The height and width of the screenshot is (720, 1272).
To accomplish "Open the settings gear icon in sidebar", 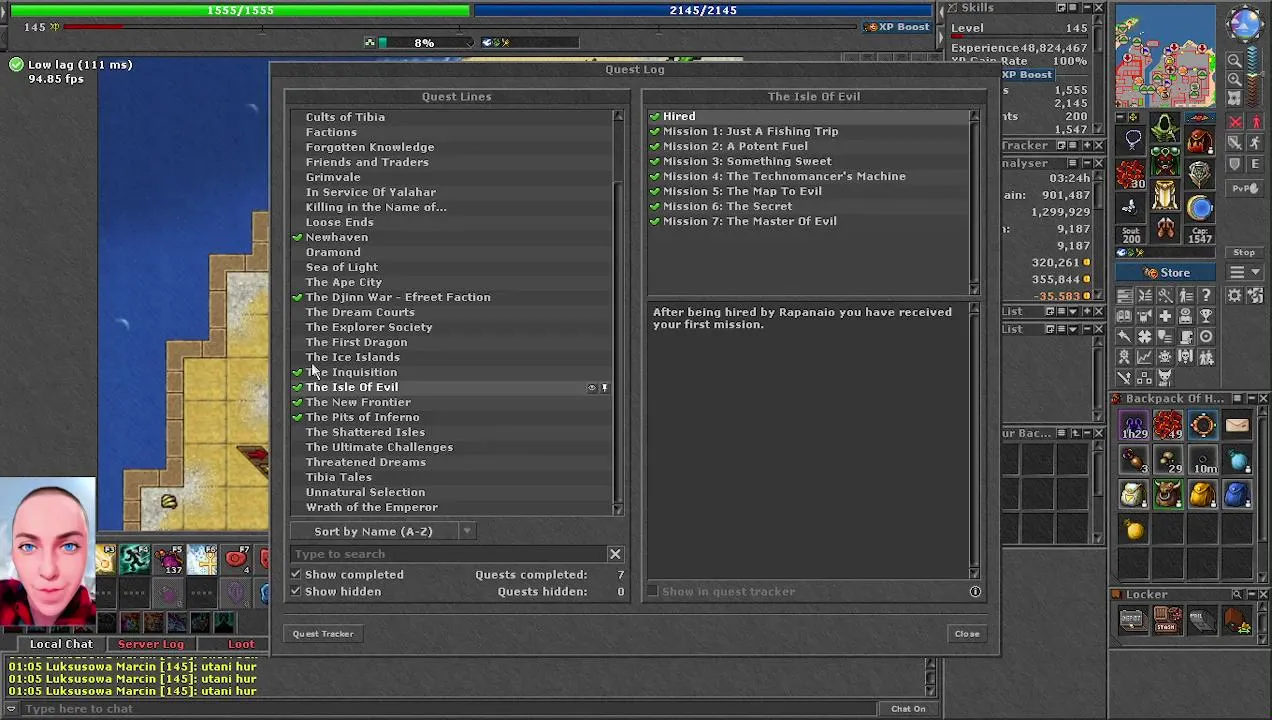I will (1234, 296).
